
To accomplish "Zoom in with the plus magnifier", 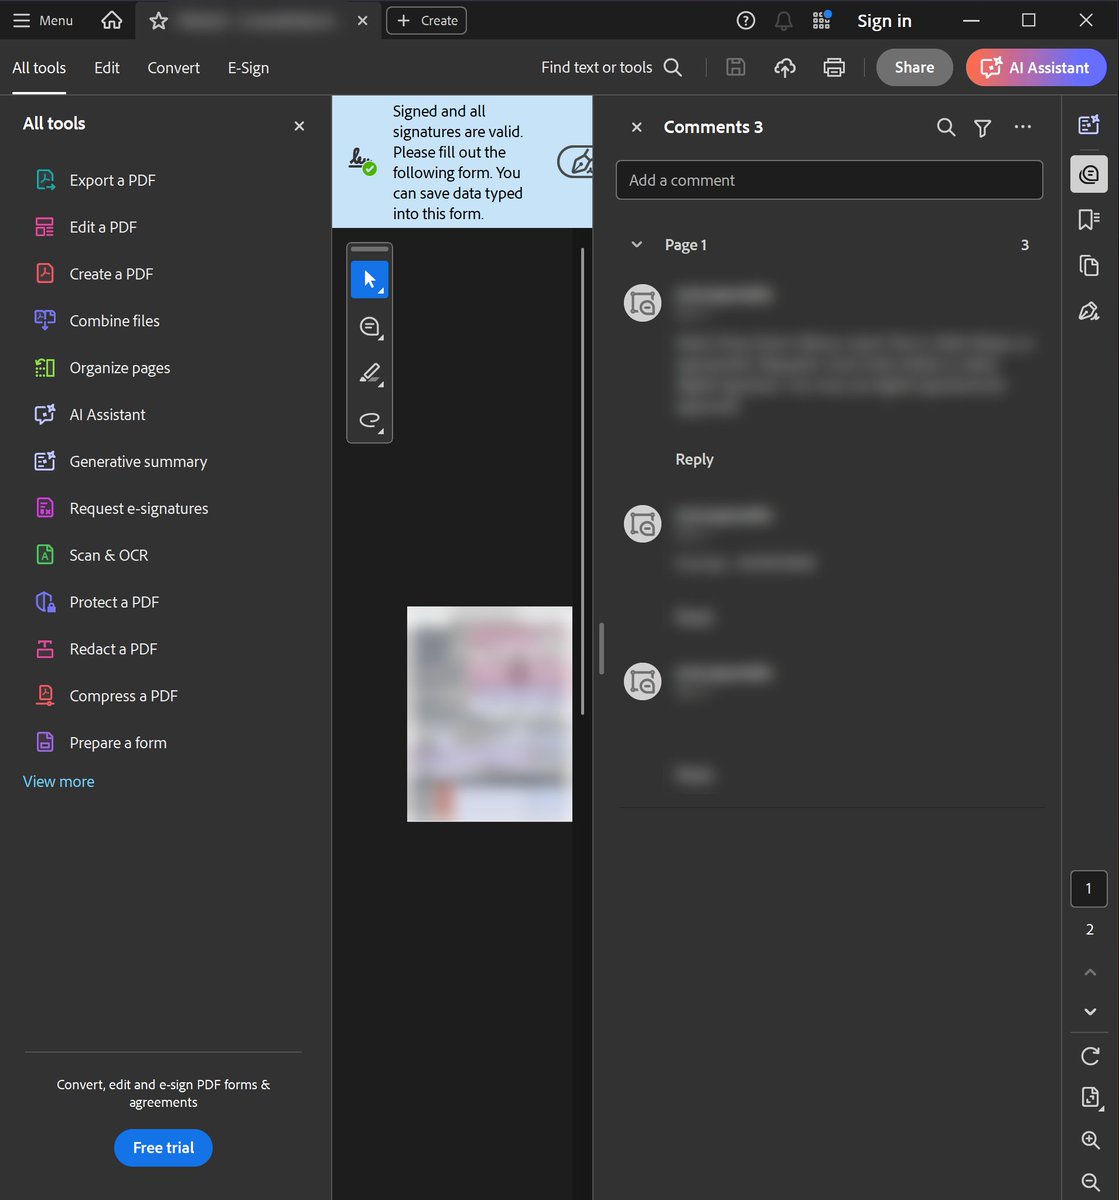I will coord(1090,1140).
